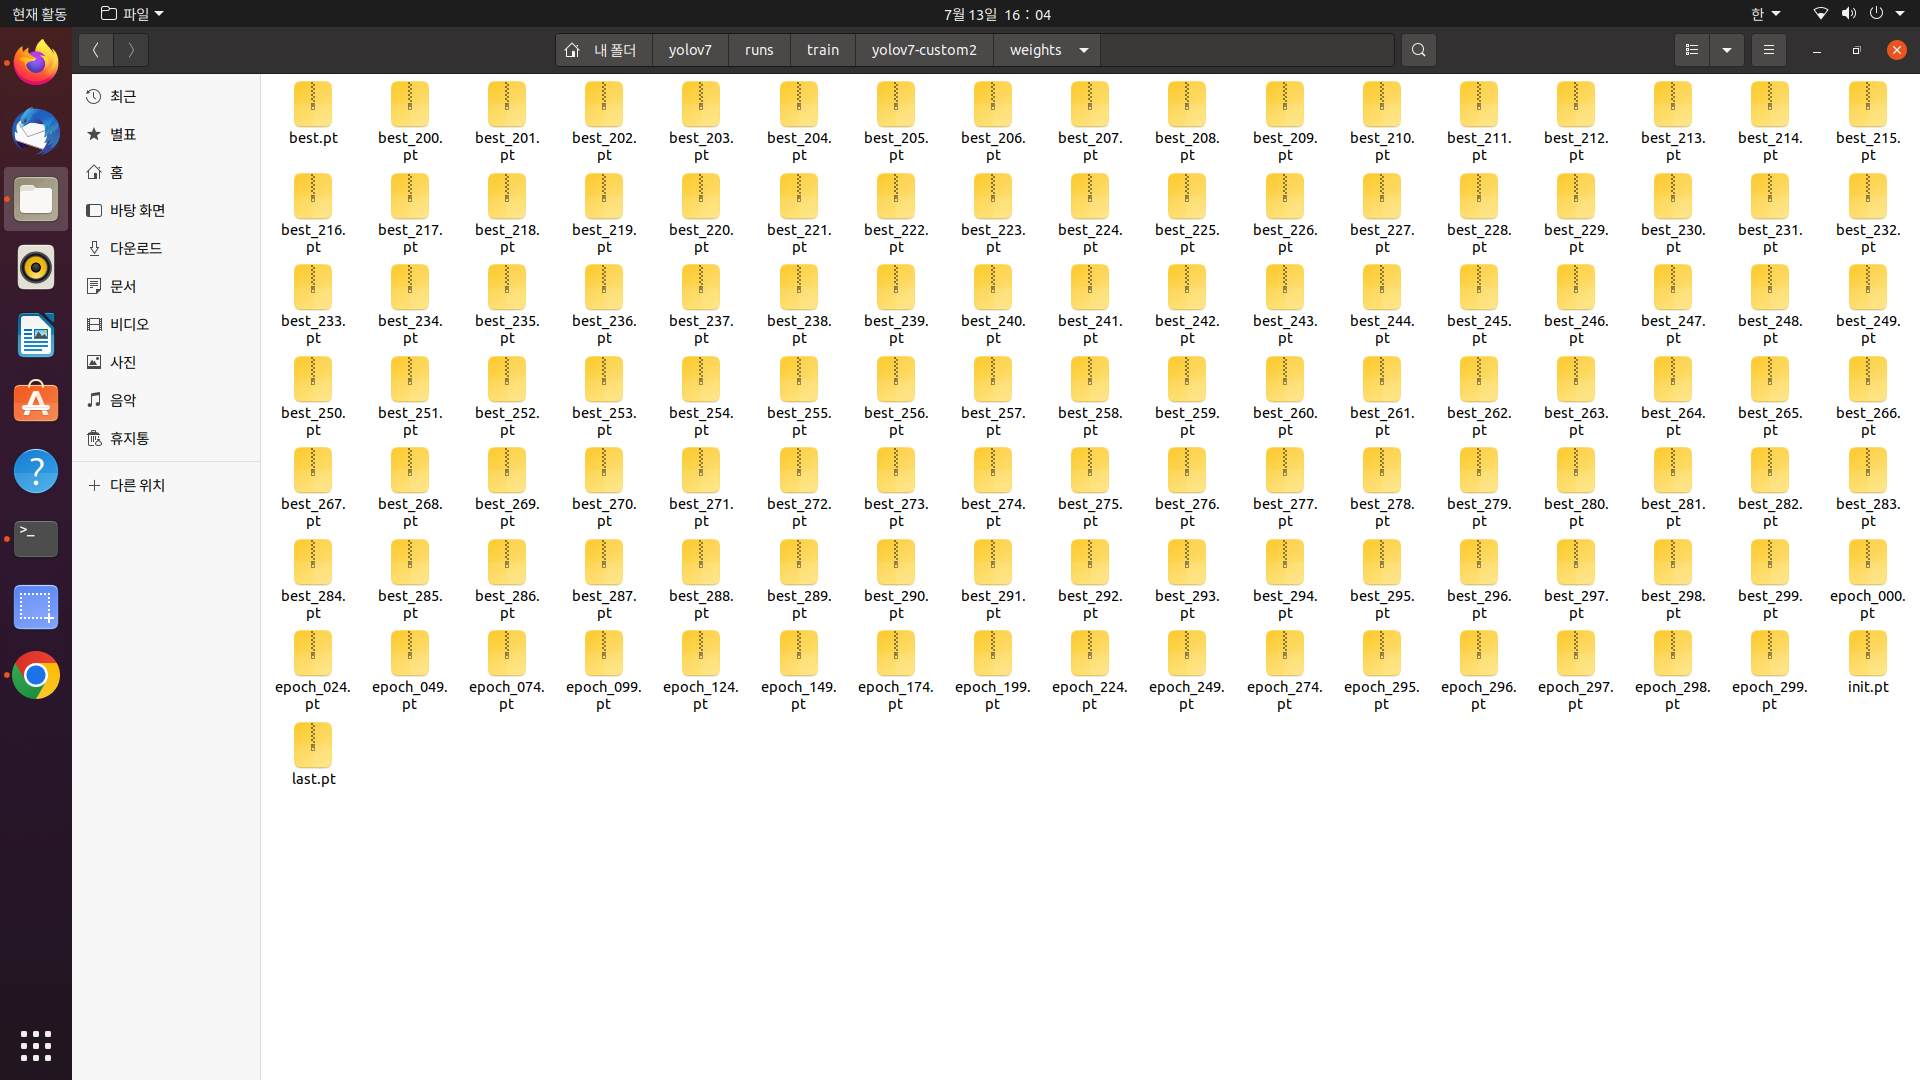Switch to list view
Image resolution: width=1920 pixels, height=1080 pixels.
point(1692,50)
